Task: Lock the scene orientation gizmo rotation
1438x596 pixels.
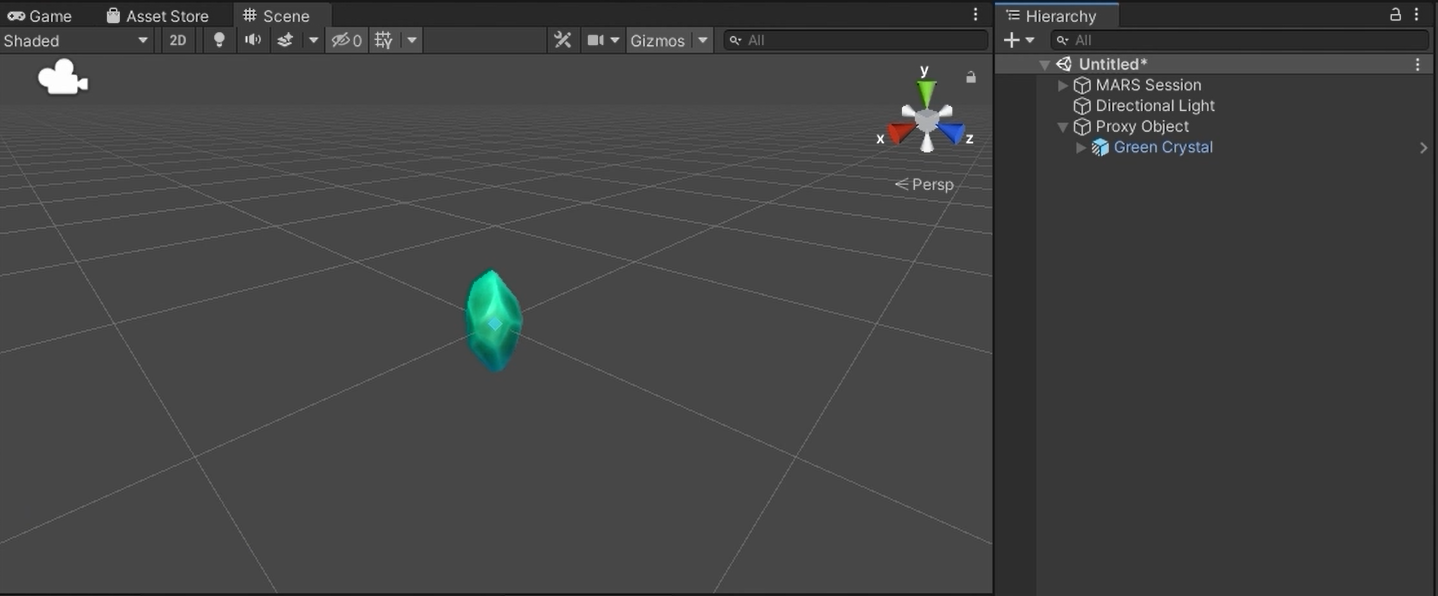Action: 970,77
